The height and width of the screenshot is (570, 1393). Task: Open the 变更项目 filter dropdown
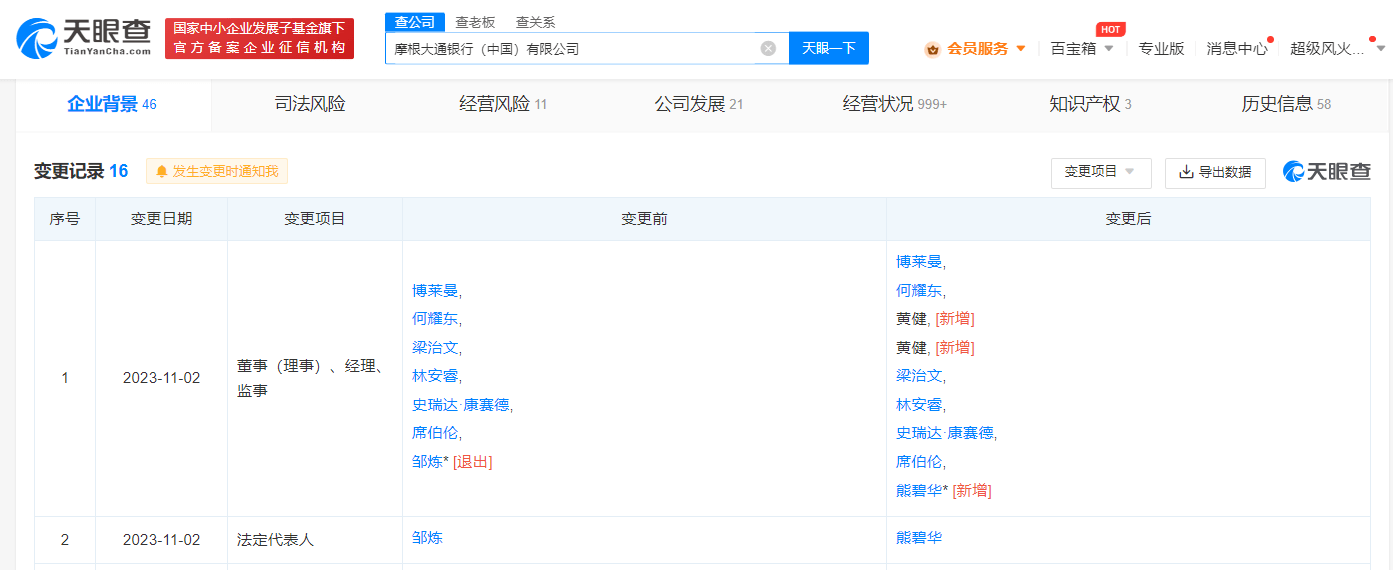click(x=1100, y=172)
